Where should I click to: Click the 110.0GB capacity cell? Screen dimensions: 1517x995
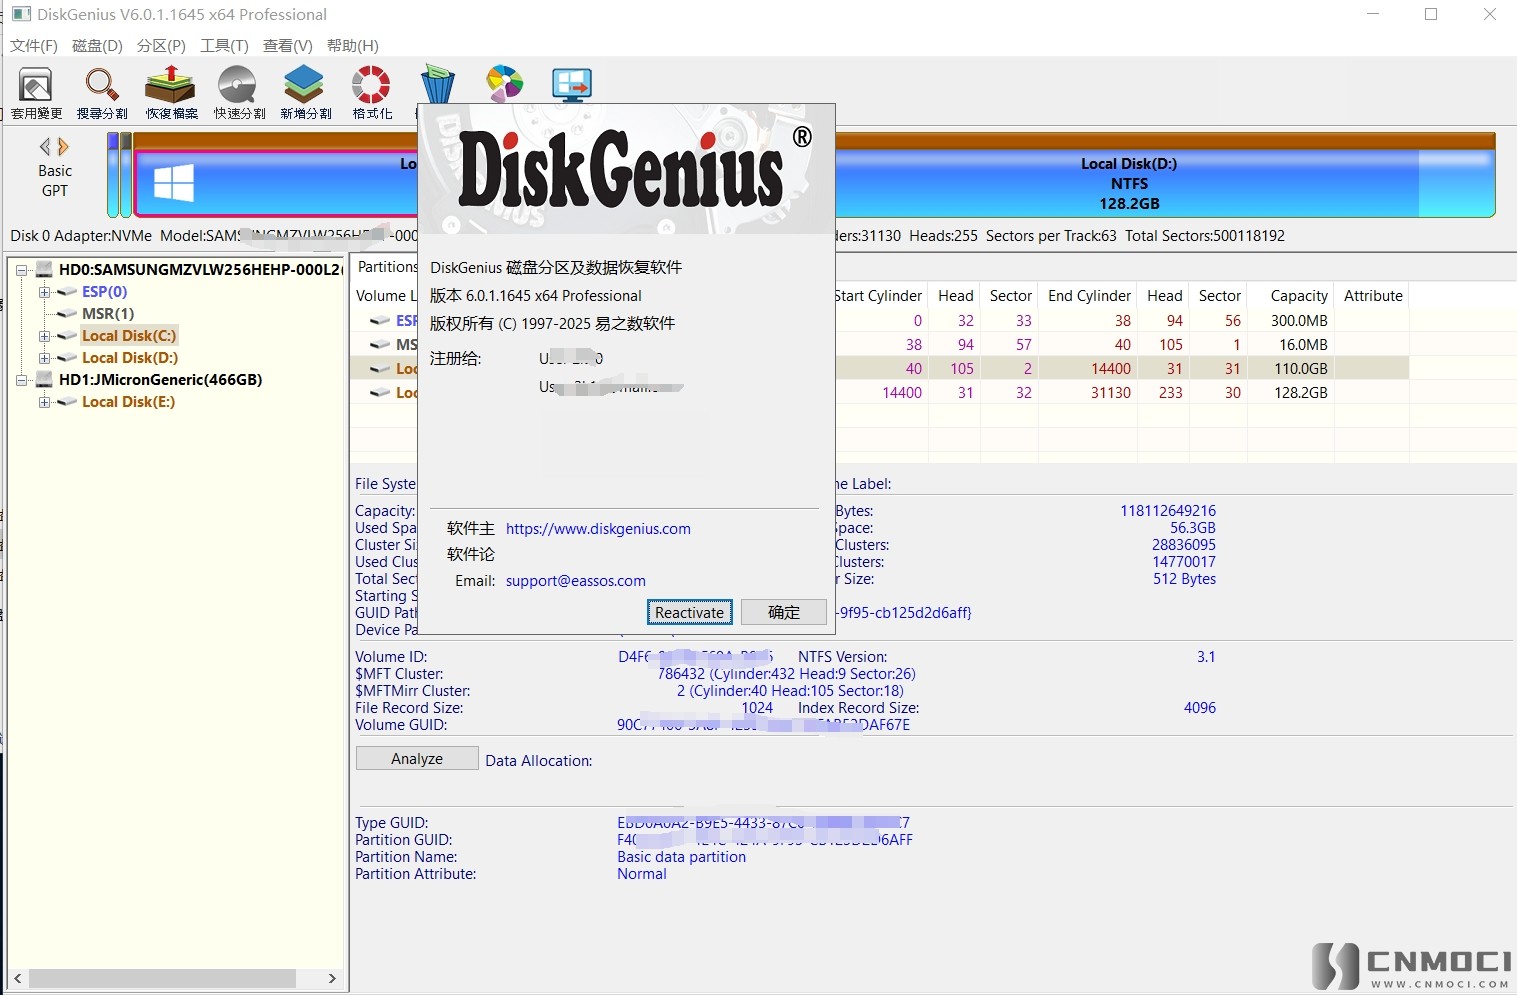point(1301,369)
